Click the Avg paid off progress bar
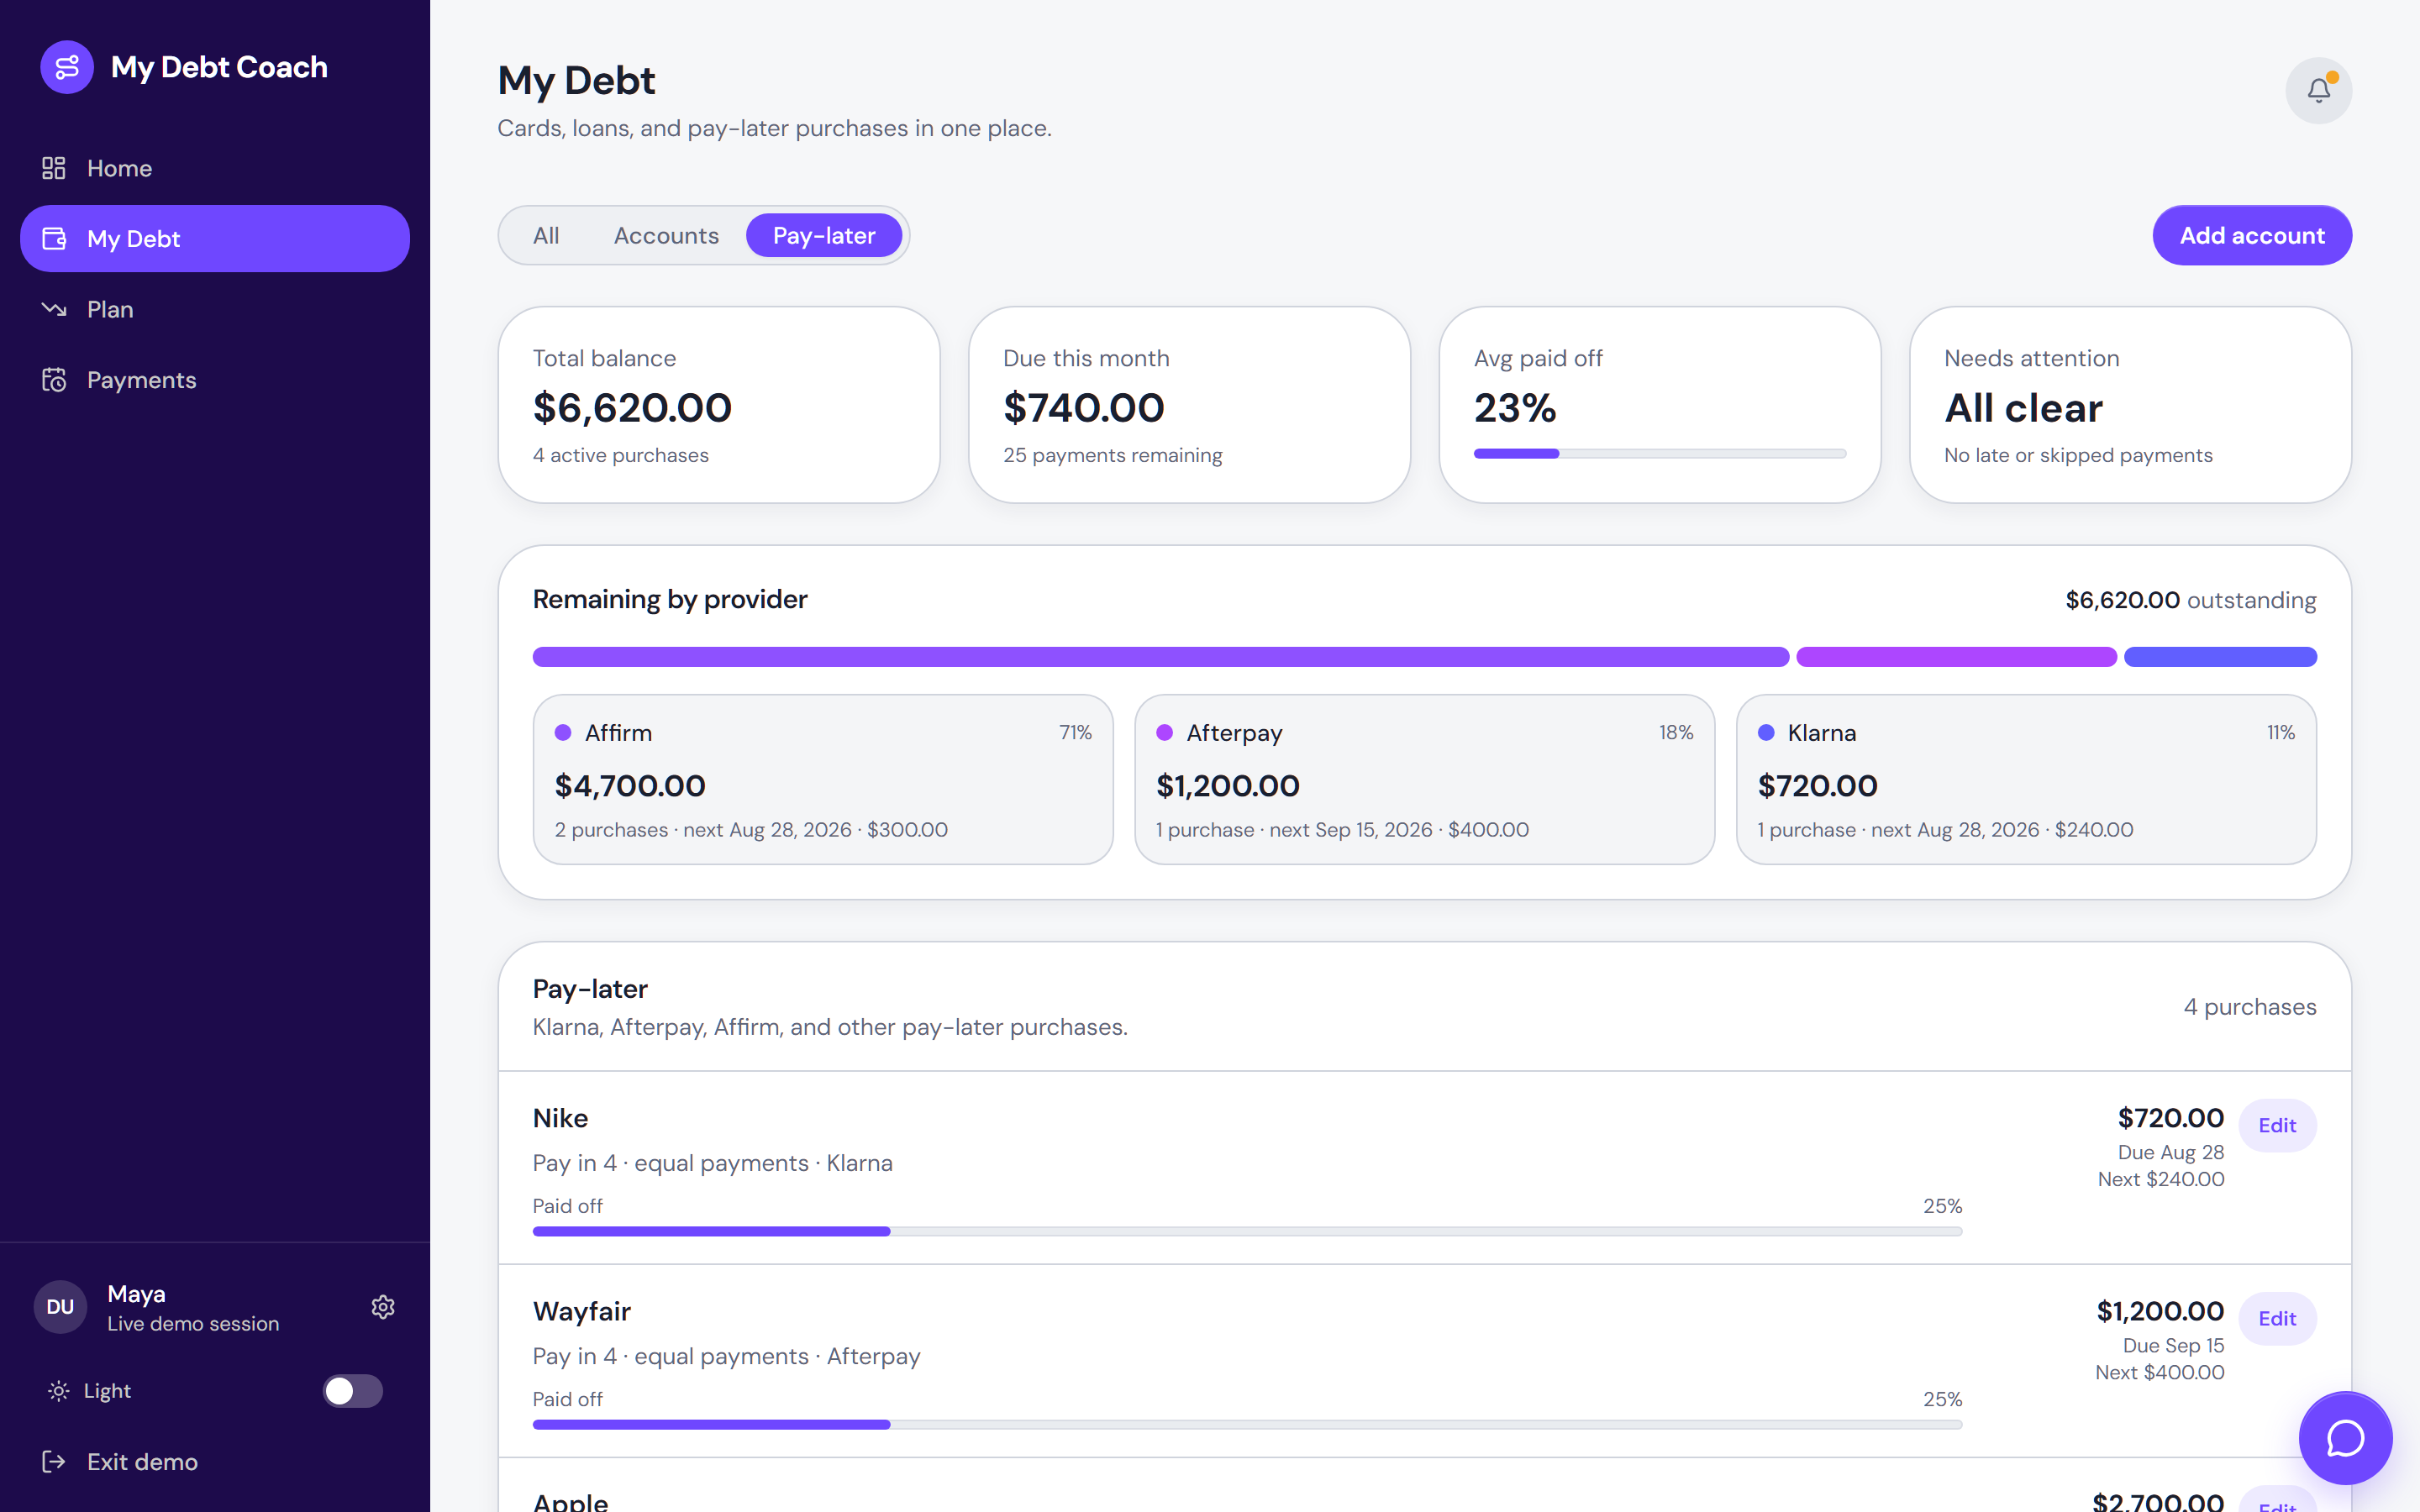 (x=1659, y=454)
